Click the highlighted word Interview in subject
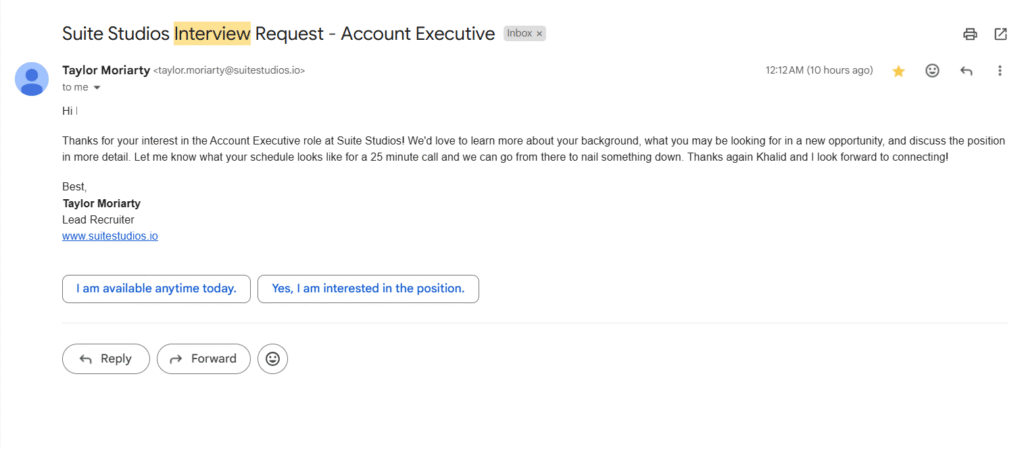The height and width of the screenshot is (449, 1024). point(212,33)
